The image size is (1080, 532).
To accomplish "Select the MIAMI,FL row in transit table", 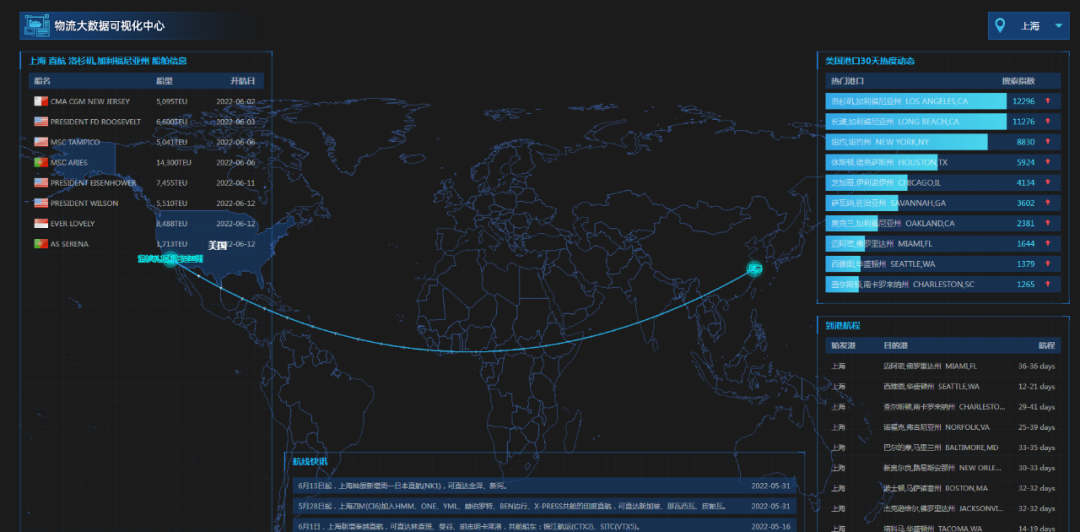I will coord(942,366).
